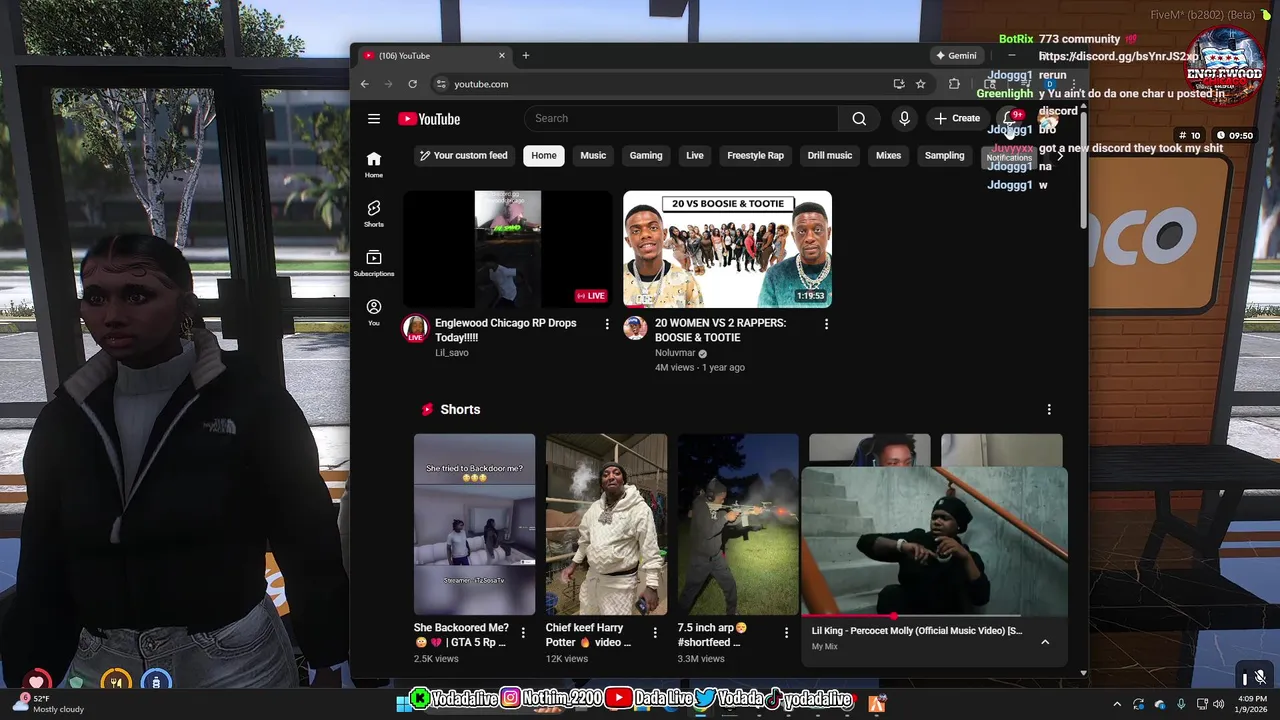Open the Noluvmar channel avatar

pyautogui.click(x=635, y=328)
